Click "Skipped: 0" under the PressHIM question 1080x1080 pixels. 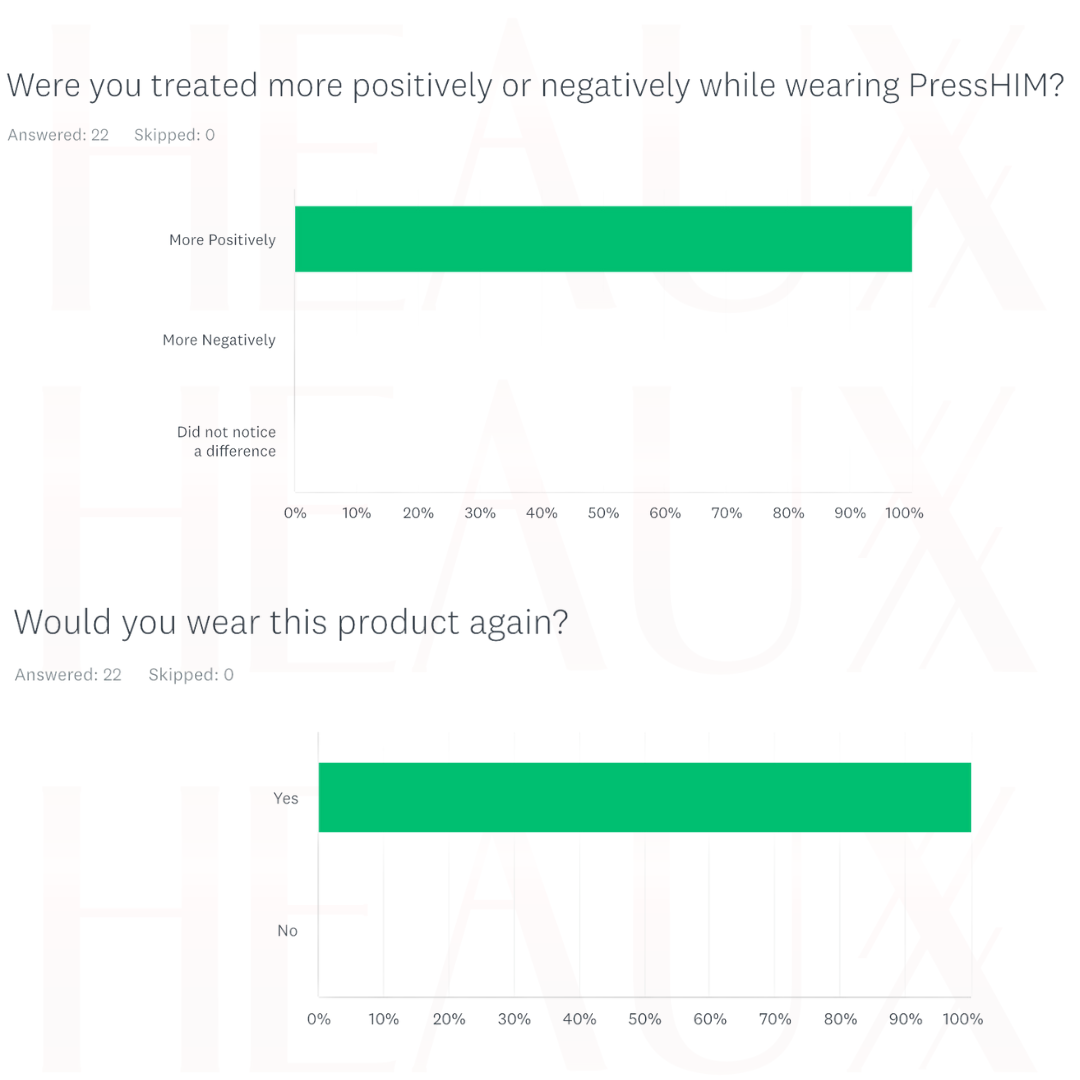point(174,135)
